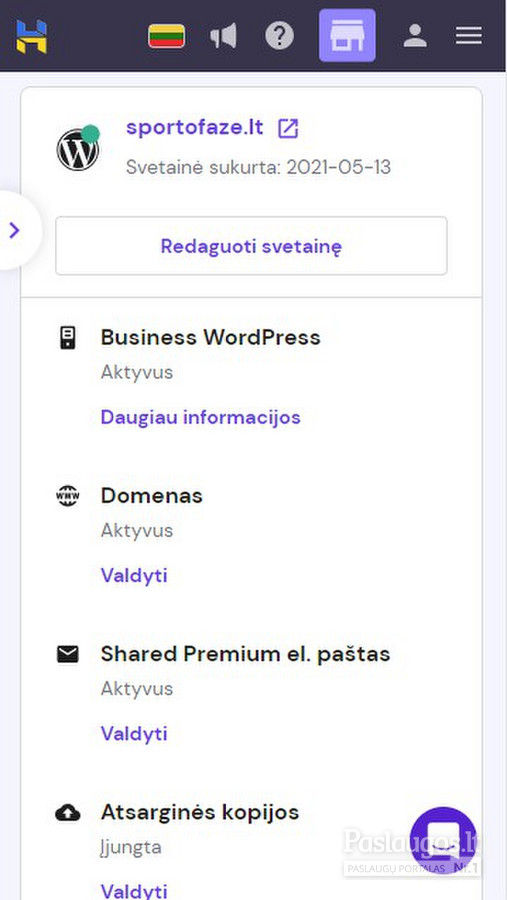507x900 pixels.
Task: Open sportofaze.lt in external link icon
Action: 288,128
